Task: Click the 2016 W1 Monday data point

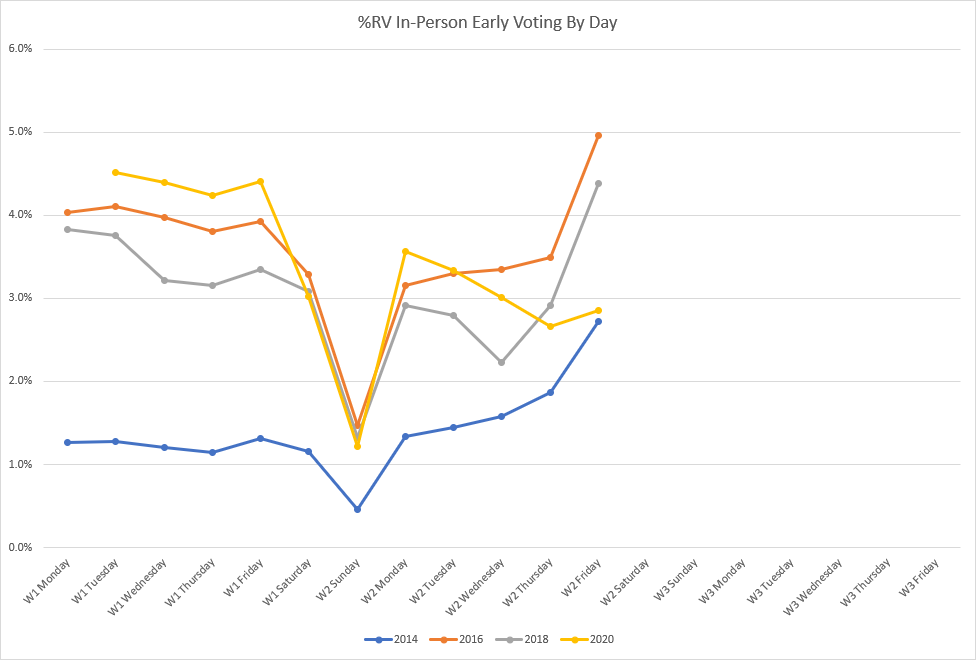Action: point(67,212)
